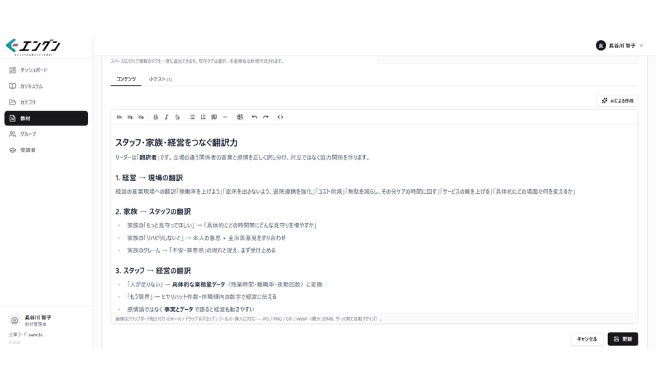Apply Heading 2 from editor toolbar
656x385 pixels.
(130, 117)
